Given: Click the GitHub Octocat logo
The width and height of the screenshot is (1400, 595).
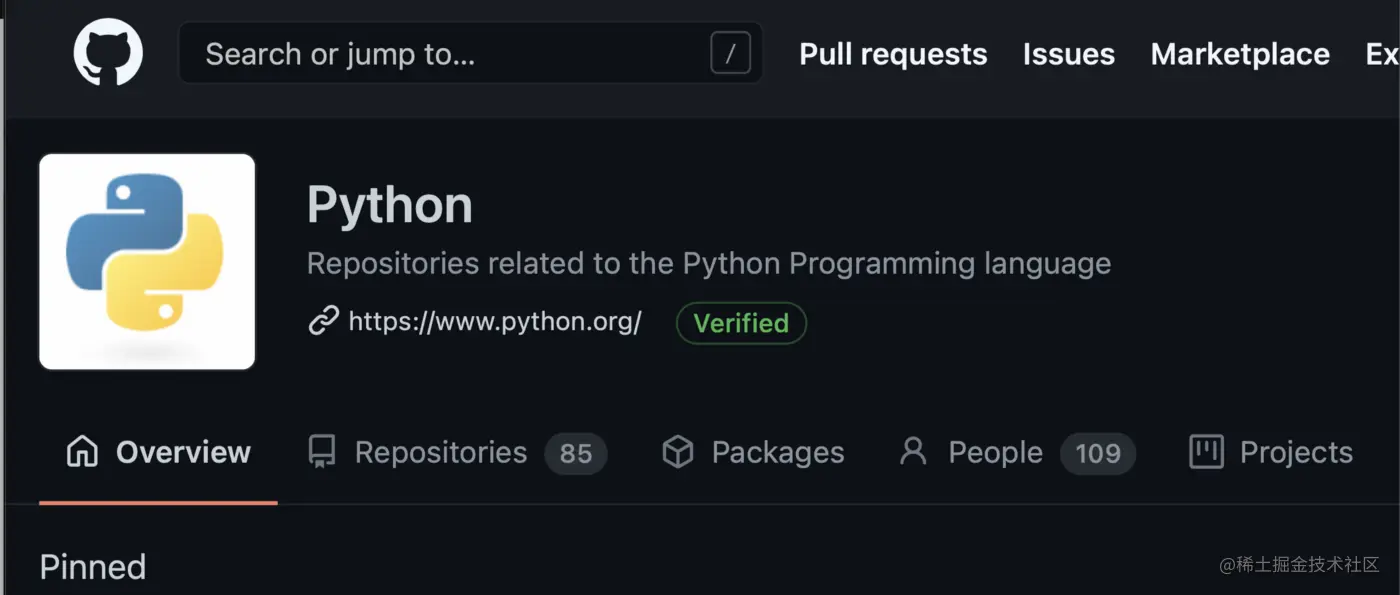Looking at the screenshot, I should (108, 53).
